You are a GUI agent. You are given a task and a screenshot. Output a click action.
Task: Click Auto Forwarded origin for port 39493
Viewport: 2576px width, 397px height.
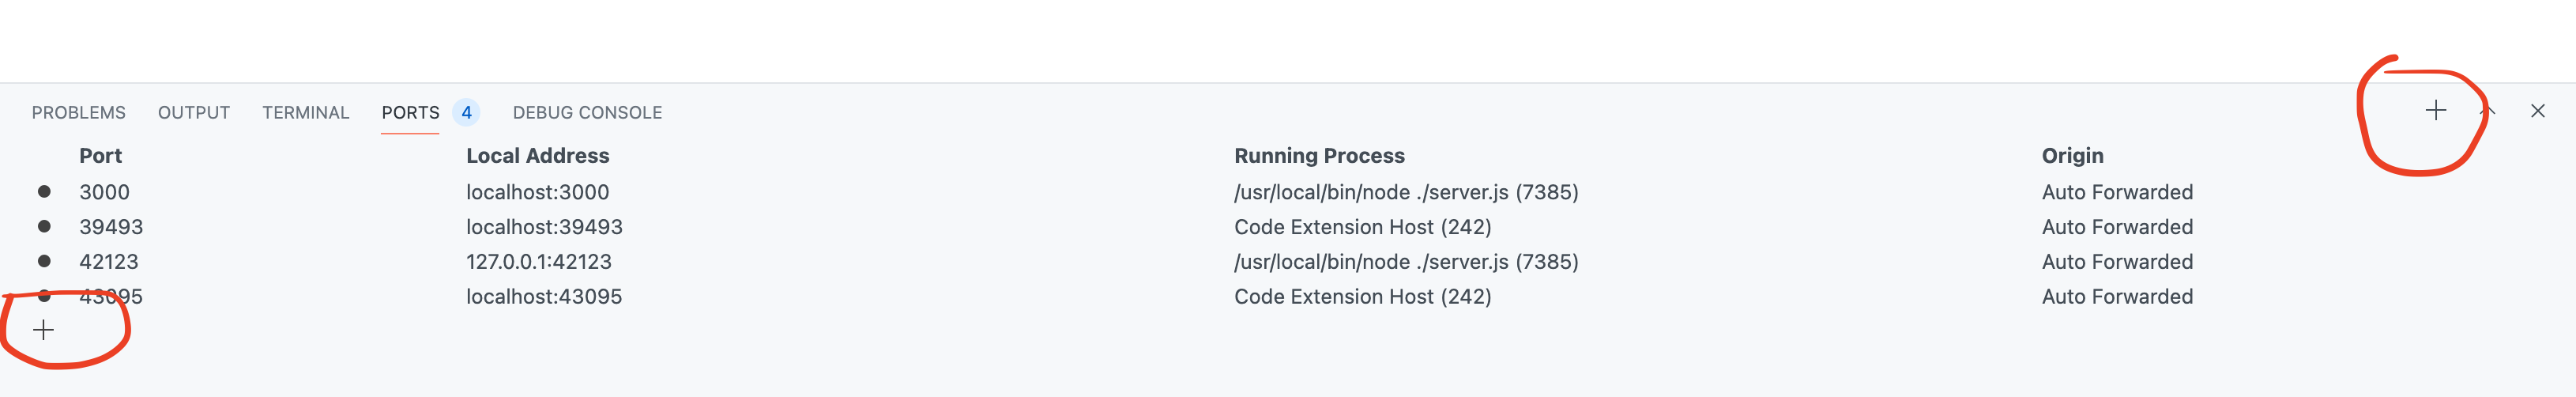click(x=2117, y=227)
